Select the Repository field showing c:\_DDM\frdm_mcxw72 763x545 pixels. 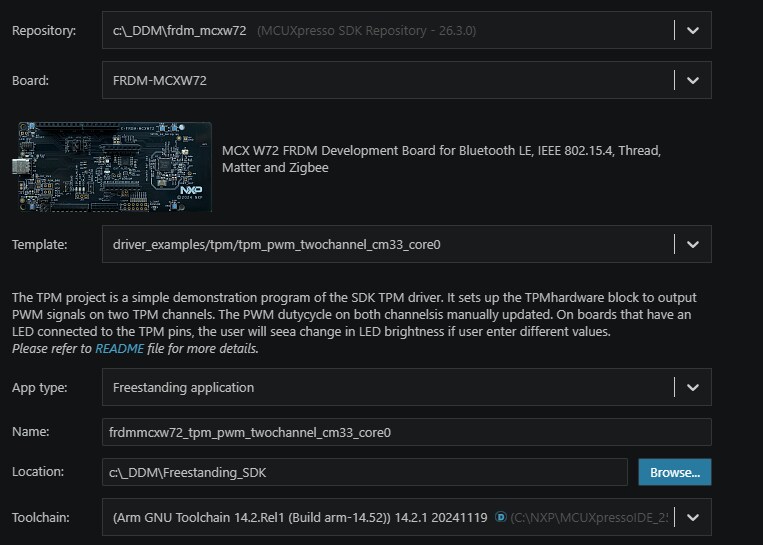407,30
